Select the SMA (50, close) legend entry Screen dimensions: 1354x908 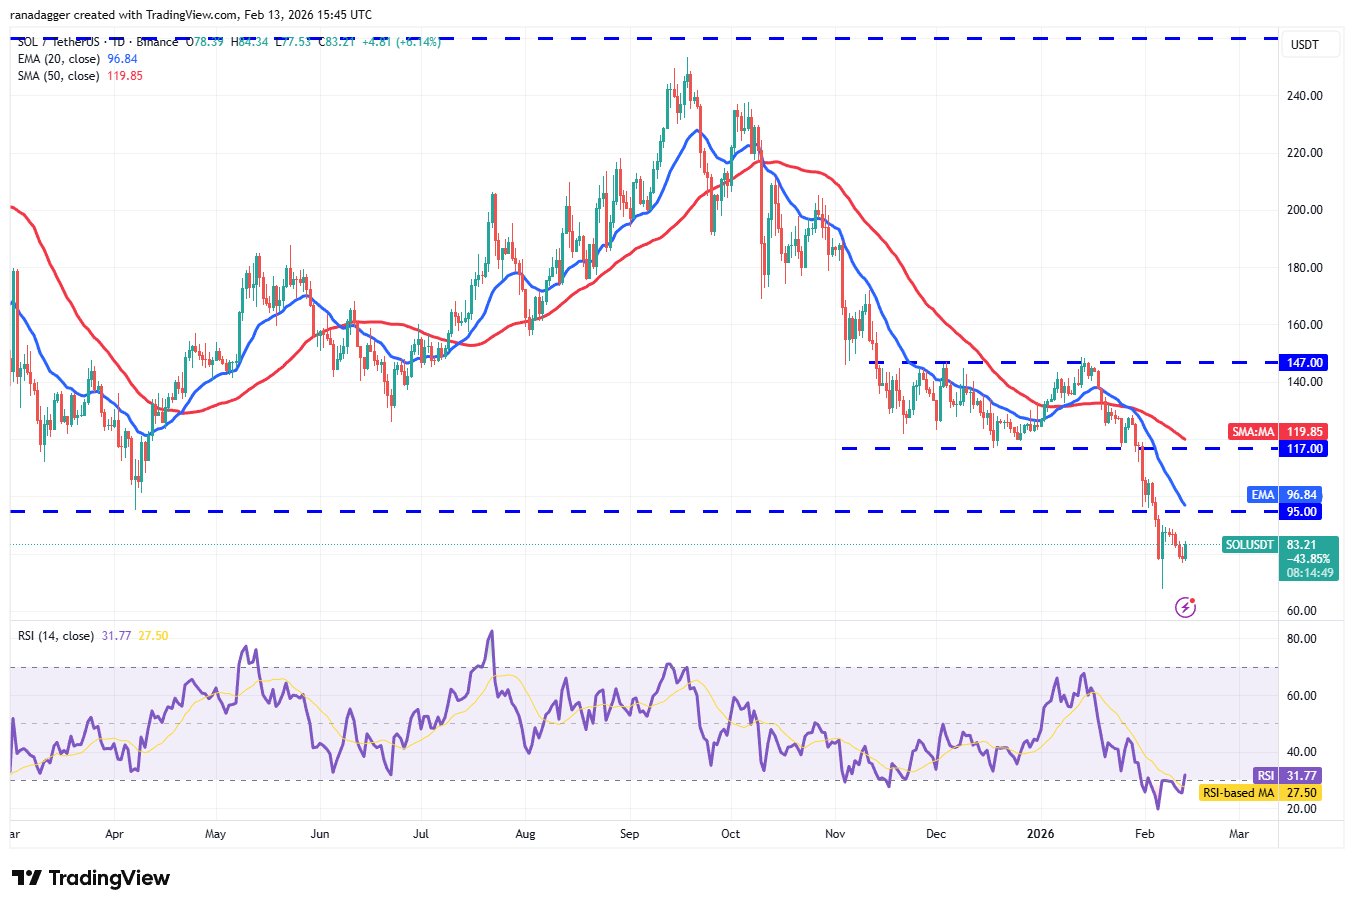[58, 76]
